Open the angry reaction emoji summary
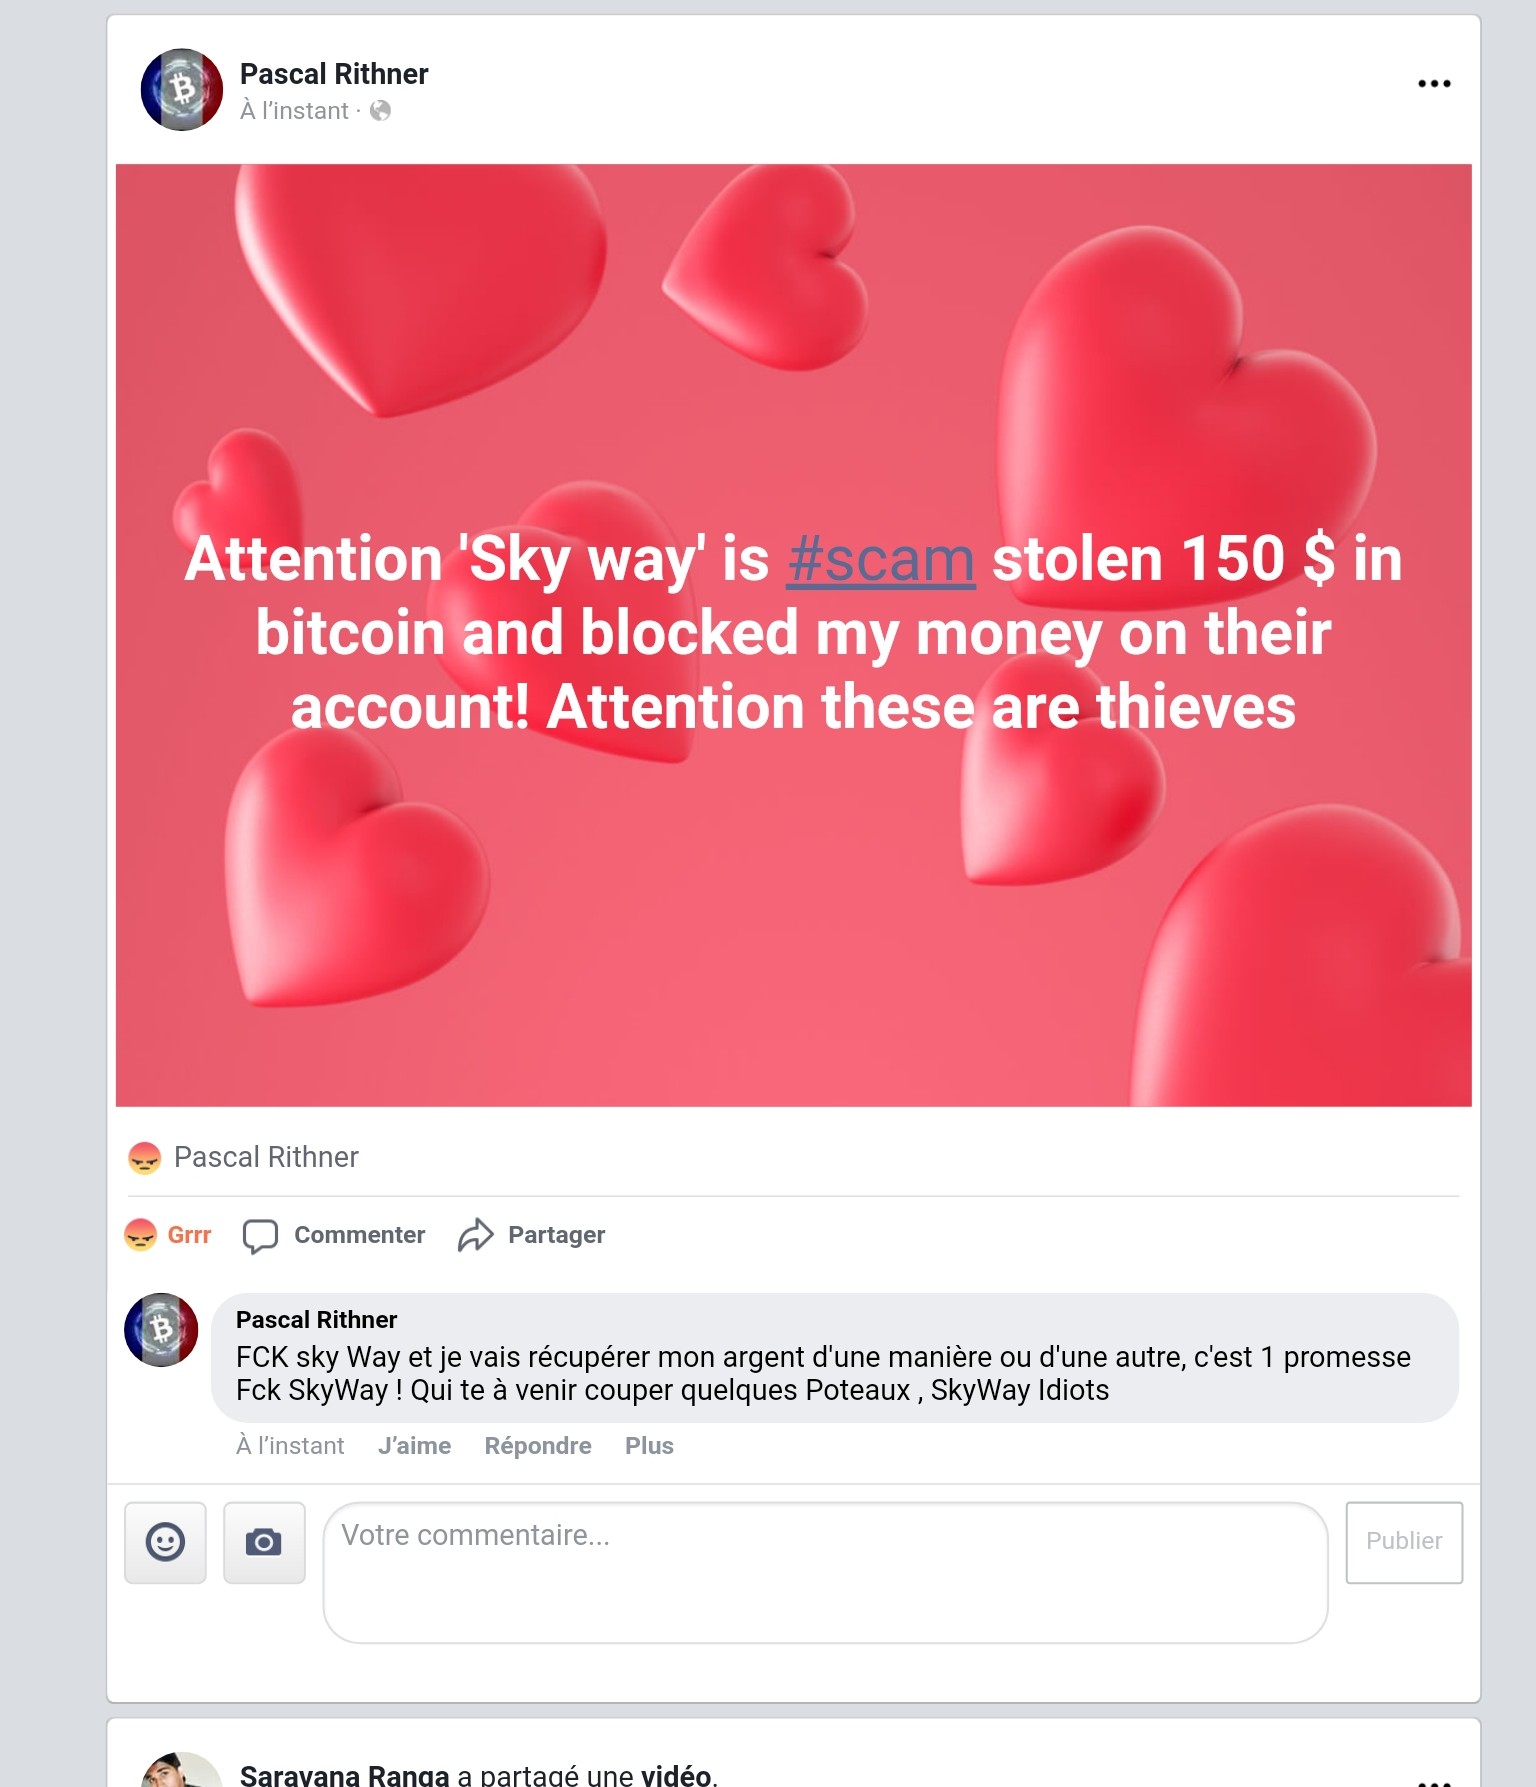Viewport: 1536px width, 1787px height. (145, 1158)
